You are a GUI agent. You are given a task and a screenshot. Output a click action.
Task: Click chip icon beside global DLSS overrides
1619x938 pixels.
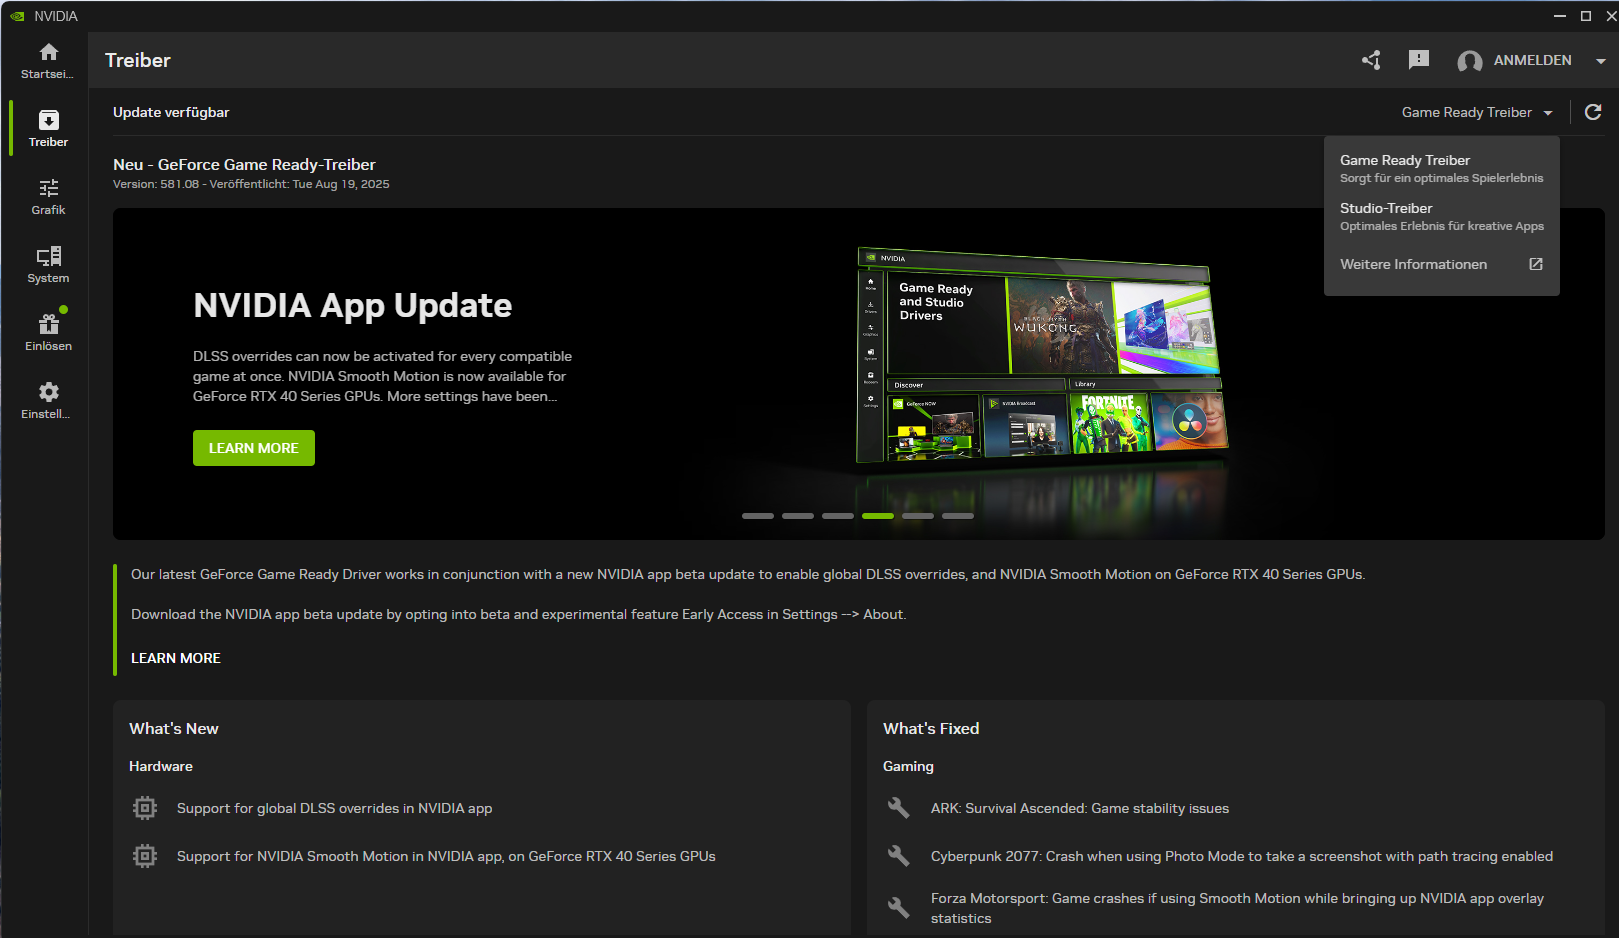click(145, 808)
